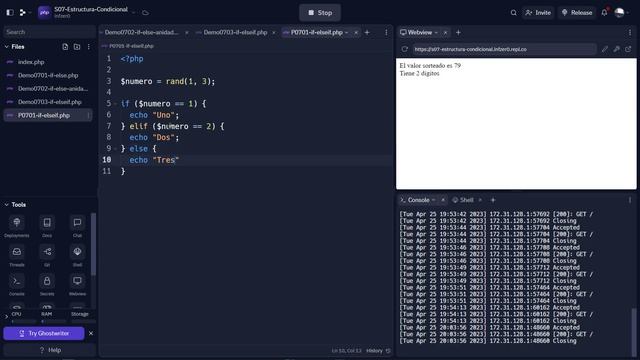
Task: Collapse the Files section
Action: coord(7,47)
